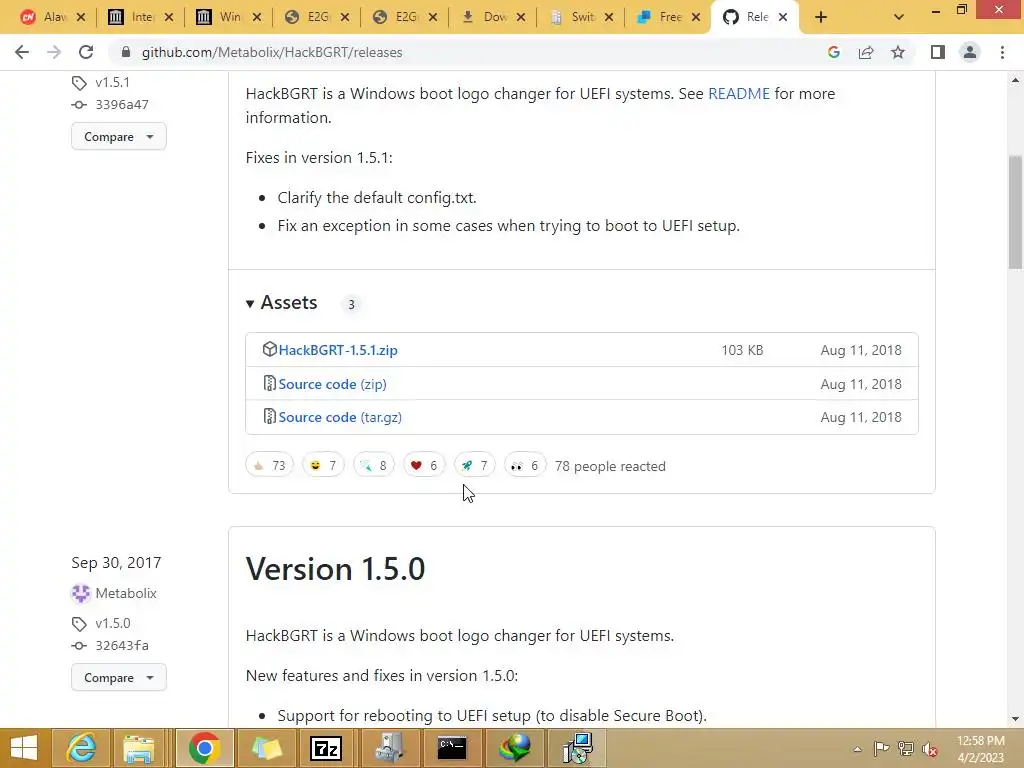Image resolution: width=1024 pixels, height=768 pixels.
Task: Close the Alav tab
Action: [x=81, y=18]
